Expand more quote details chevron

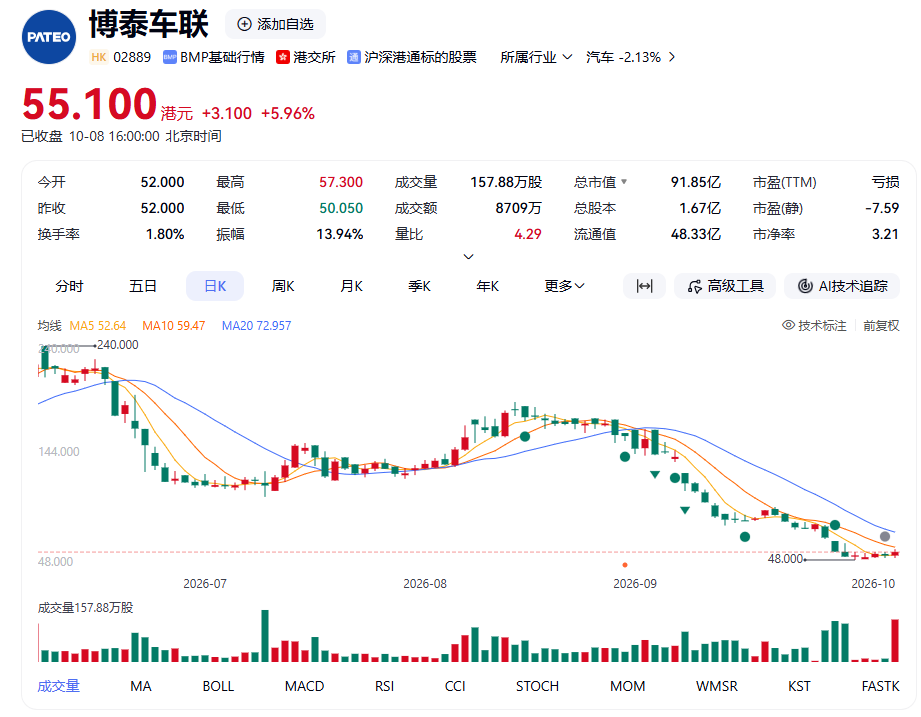click(x=468, y=257)
